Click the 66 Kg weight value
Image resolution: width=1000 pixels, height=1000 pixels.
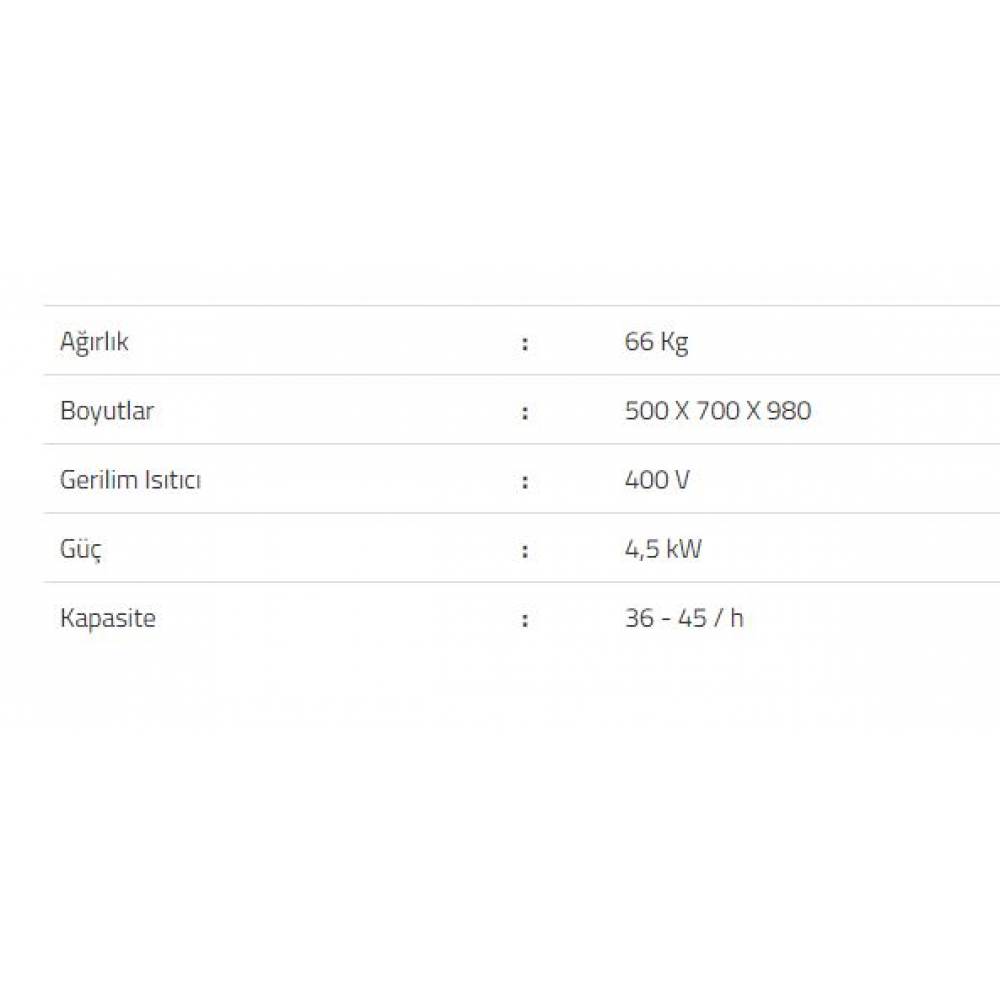[x=656, y=342]
